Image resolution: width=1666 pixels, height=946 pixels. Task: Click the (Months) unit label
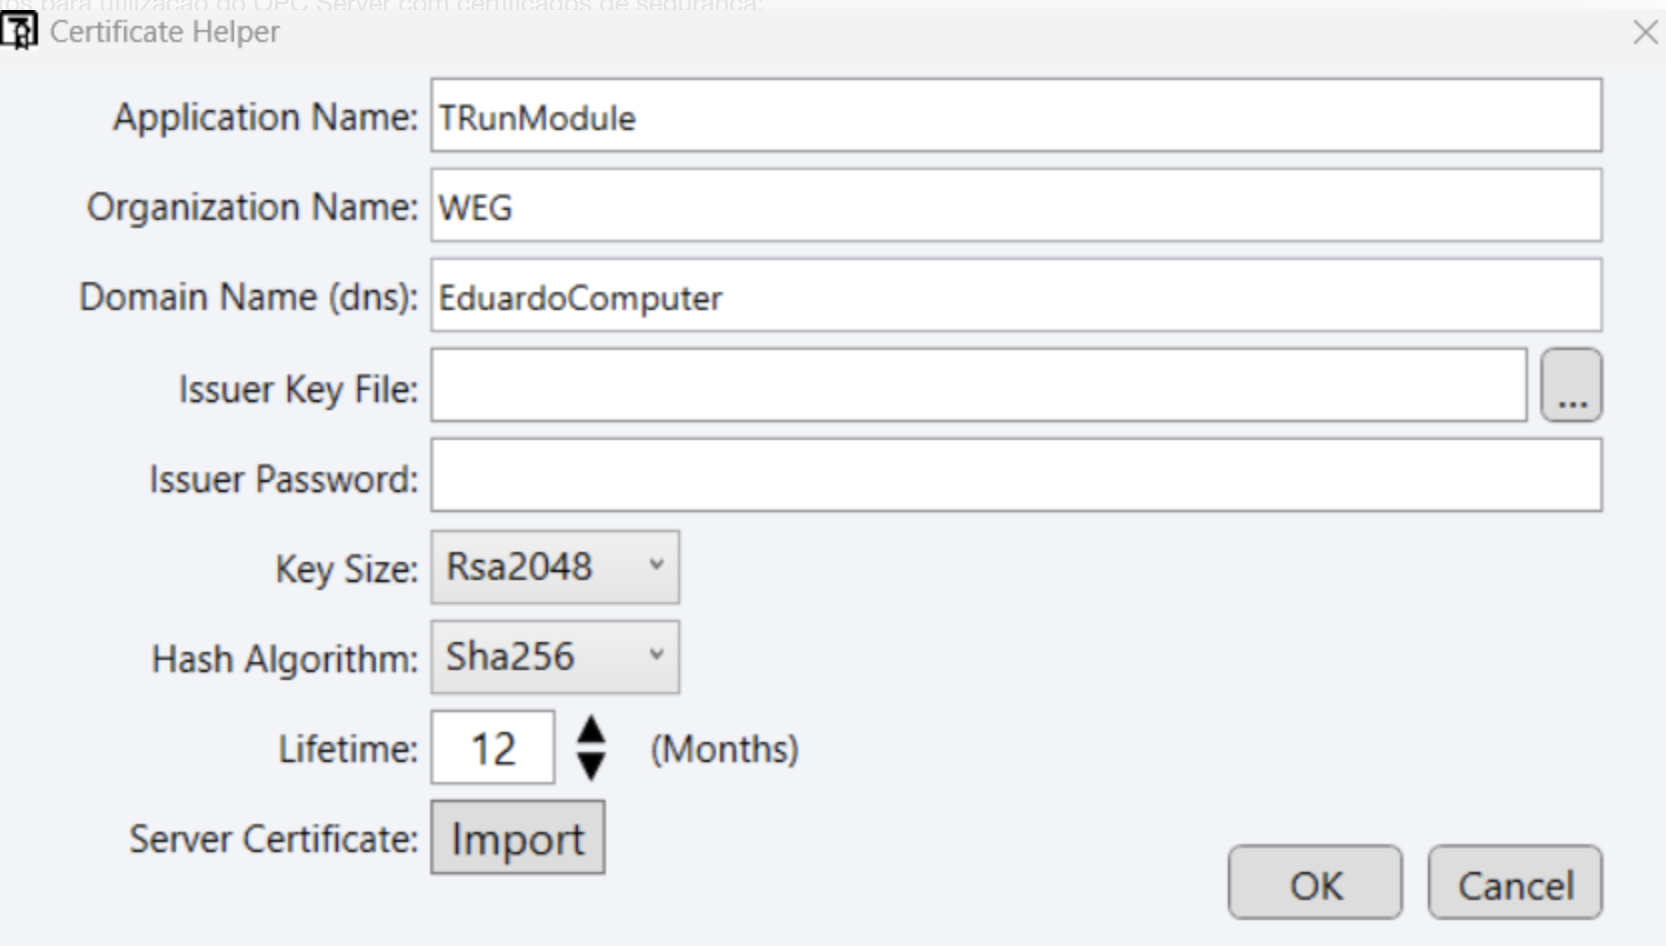[x=725, y=749]
